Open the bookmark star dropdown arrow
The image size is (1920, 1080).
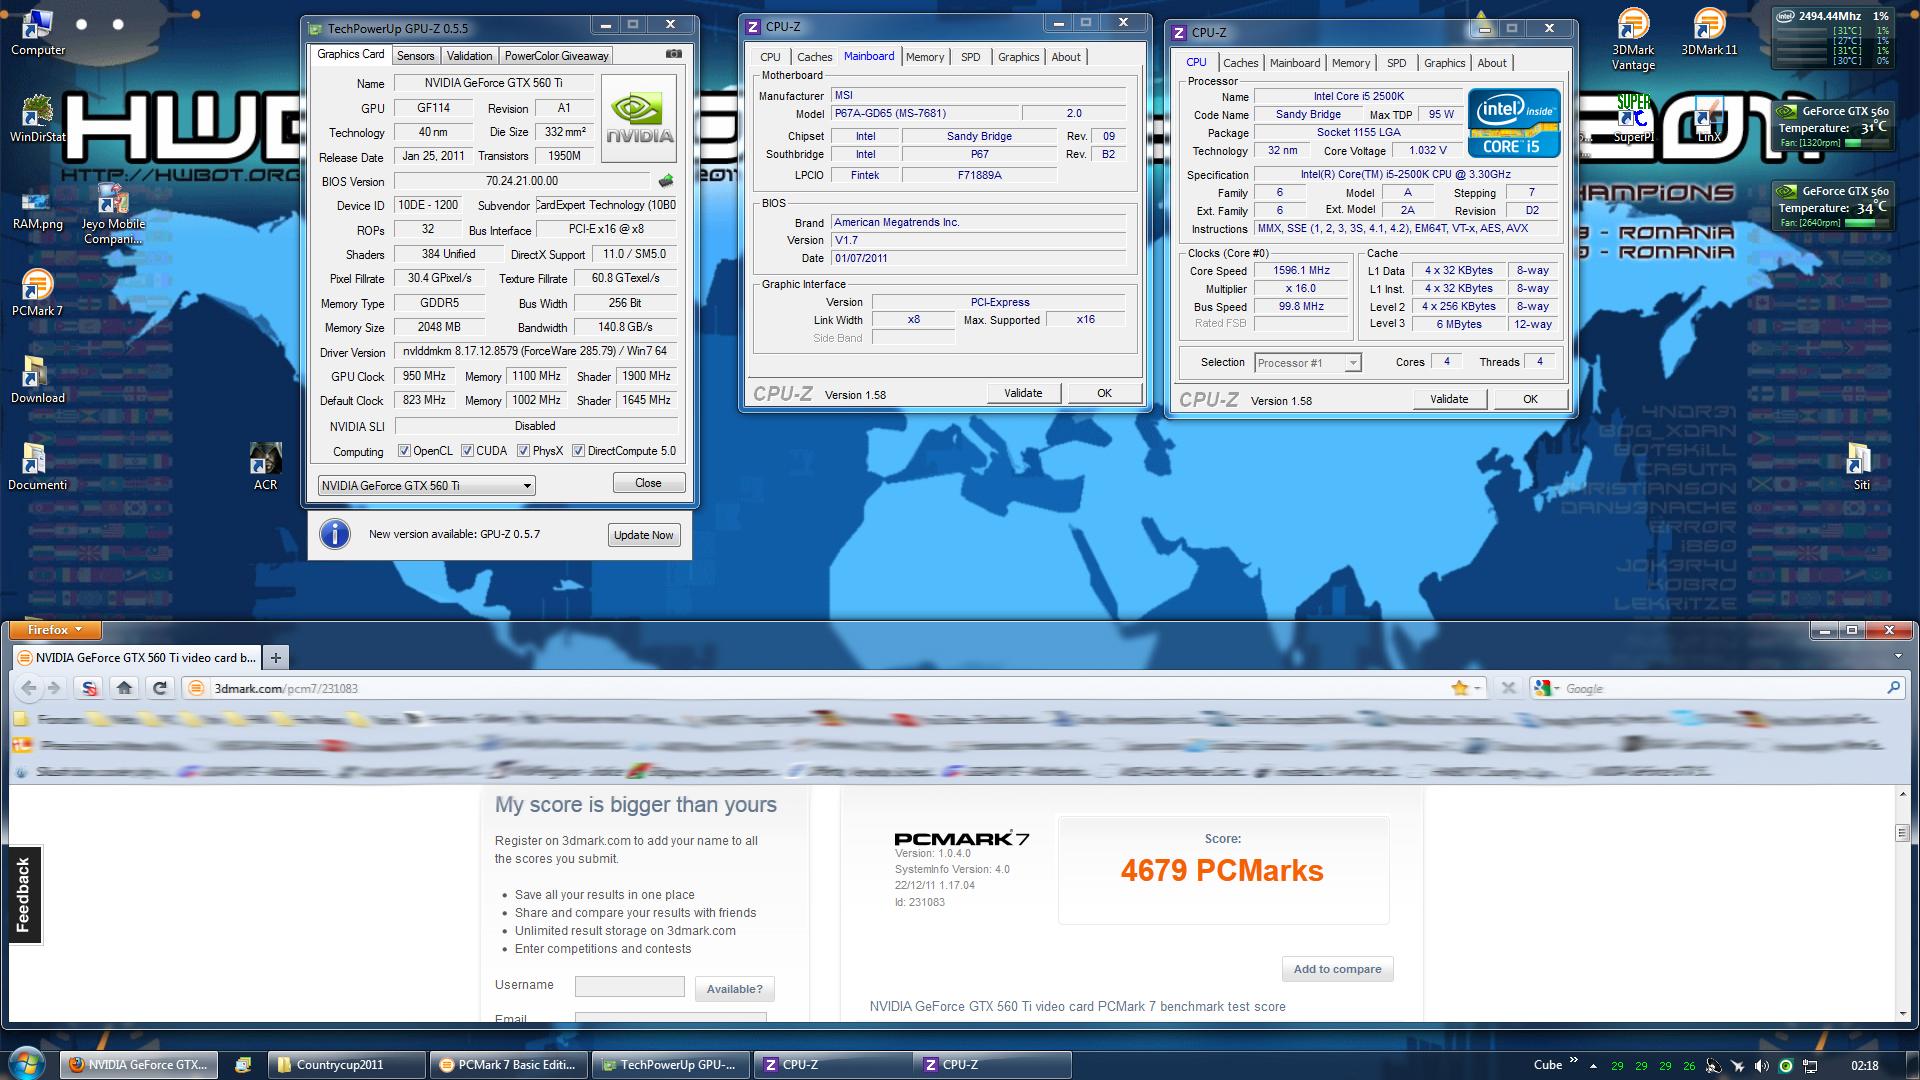[x=1478, y=688]
